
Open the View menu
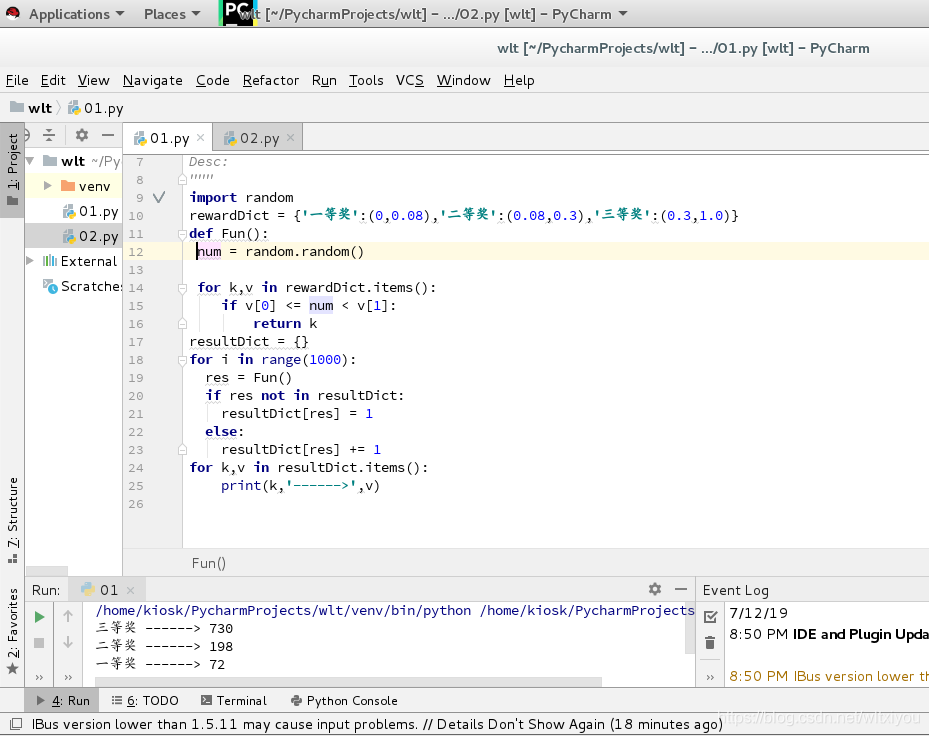pyautogui.click(x=94, y=80)
